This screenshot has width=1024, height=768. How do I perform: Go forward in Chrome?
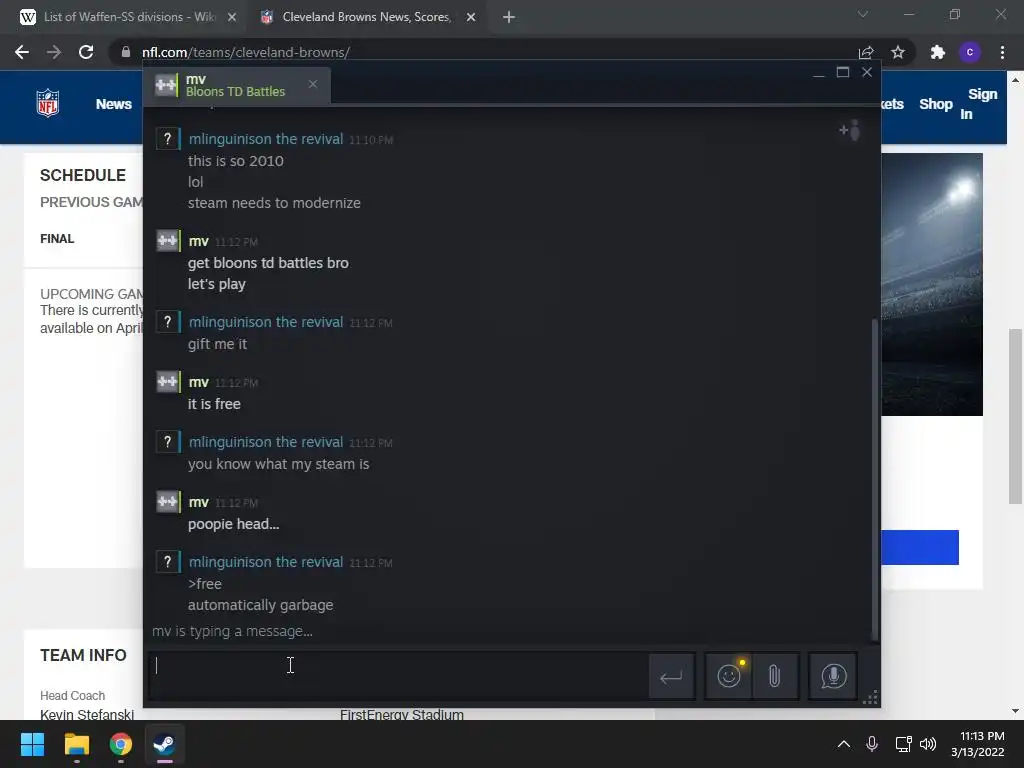(54, 52)
